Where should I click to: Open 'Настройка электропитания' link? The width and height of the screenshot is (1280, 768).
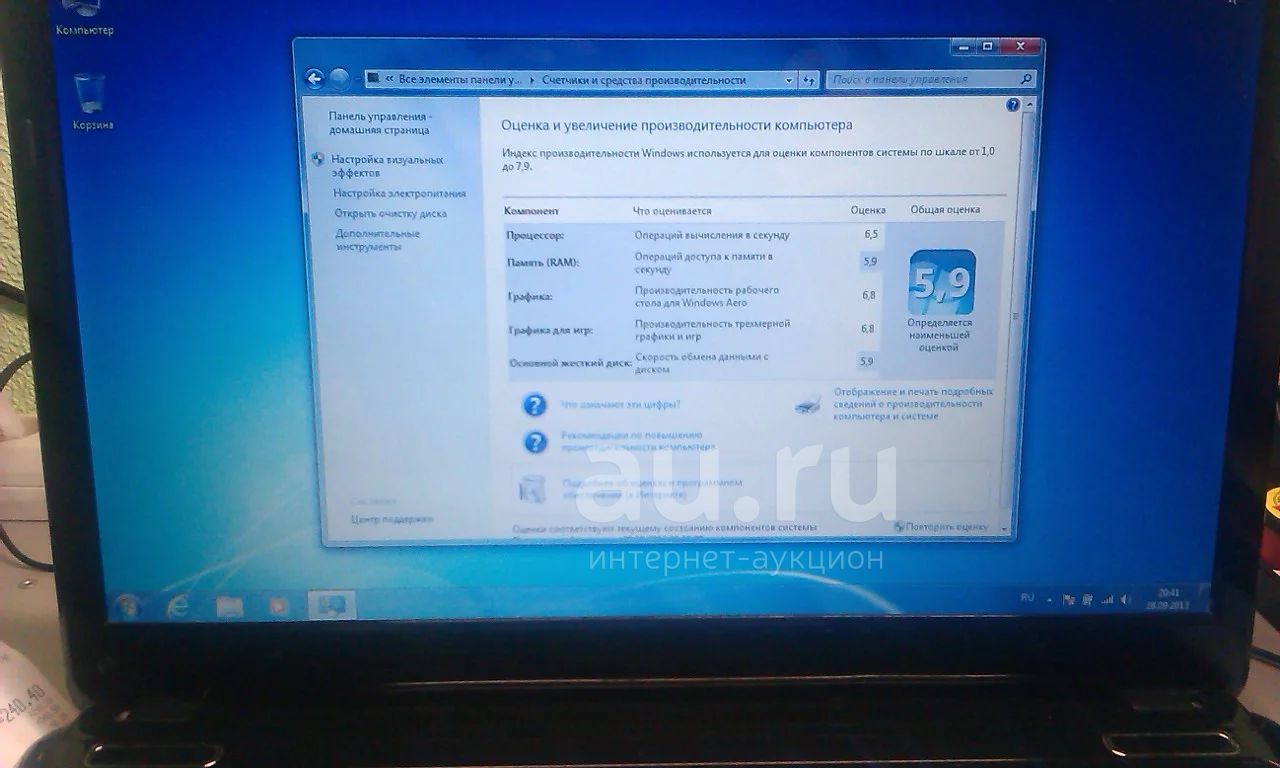(x=400, y=193)
